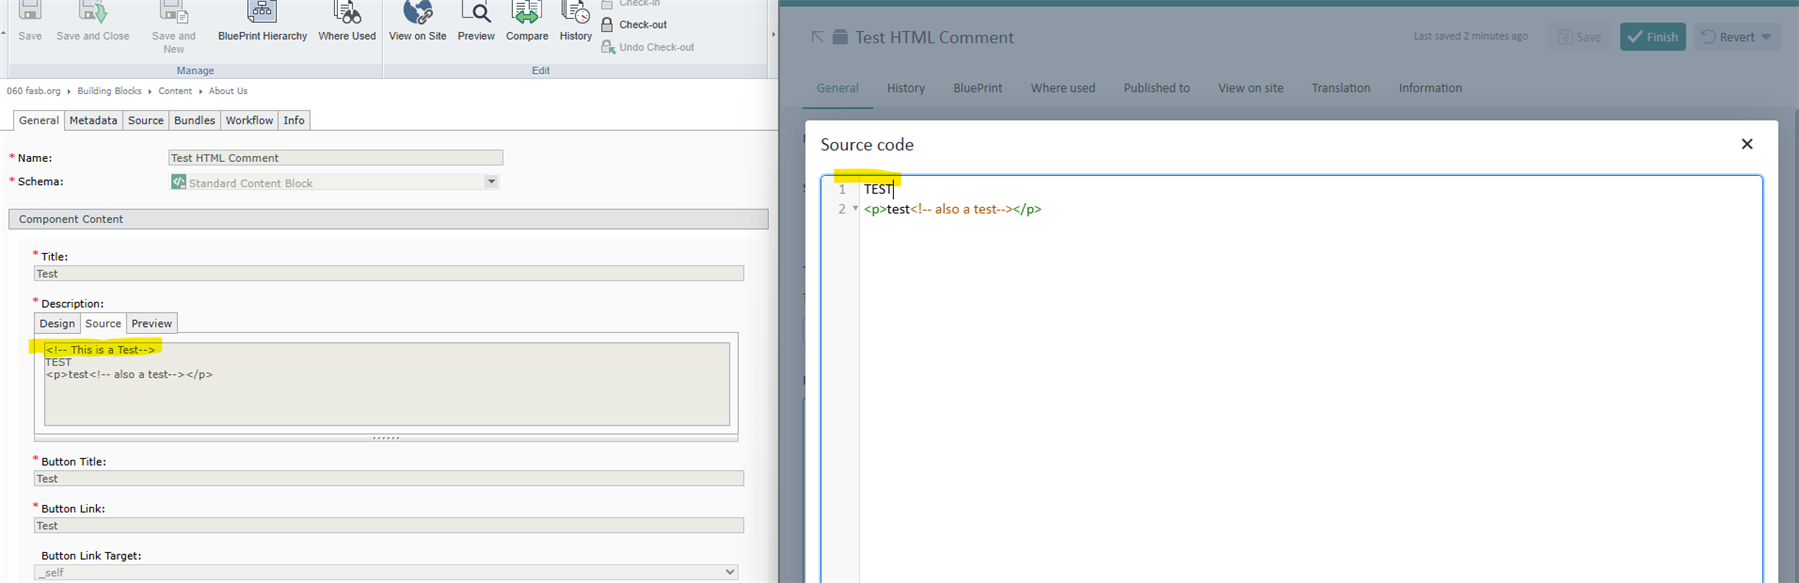This screenshot has height=583, width=1799.
Task: Close the Source code dialog
Action: click(x=1747, y=144)
